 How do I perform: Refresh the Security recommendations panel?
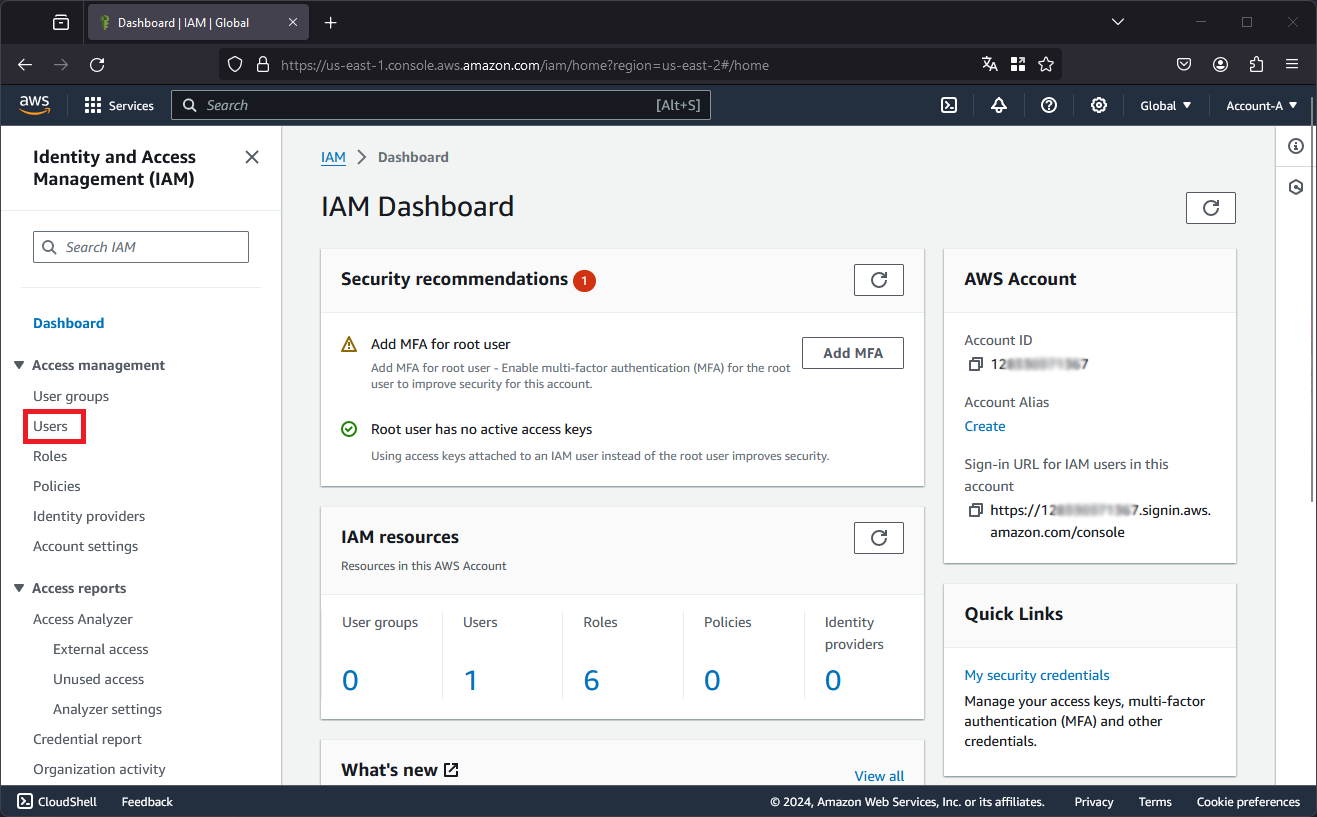click(x=879, y=280)
